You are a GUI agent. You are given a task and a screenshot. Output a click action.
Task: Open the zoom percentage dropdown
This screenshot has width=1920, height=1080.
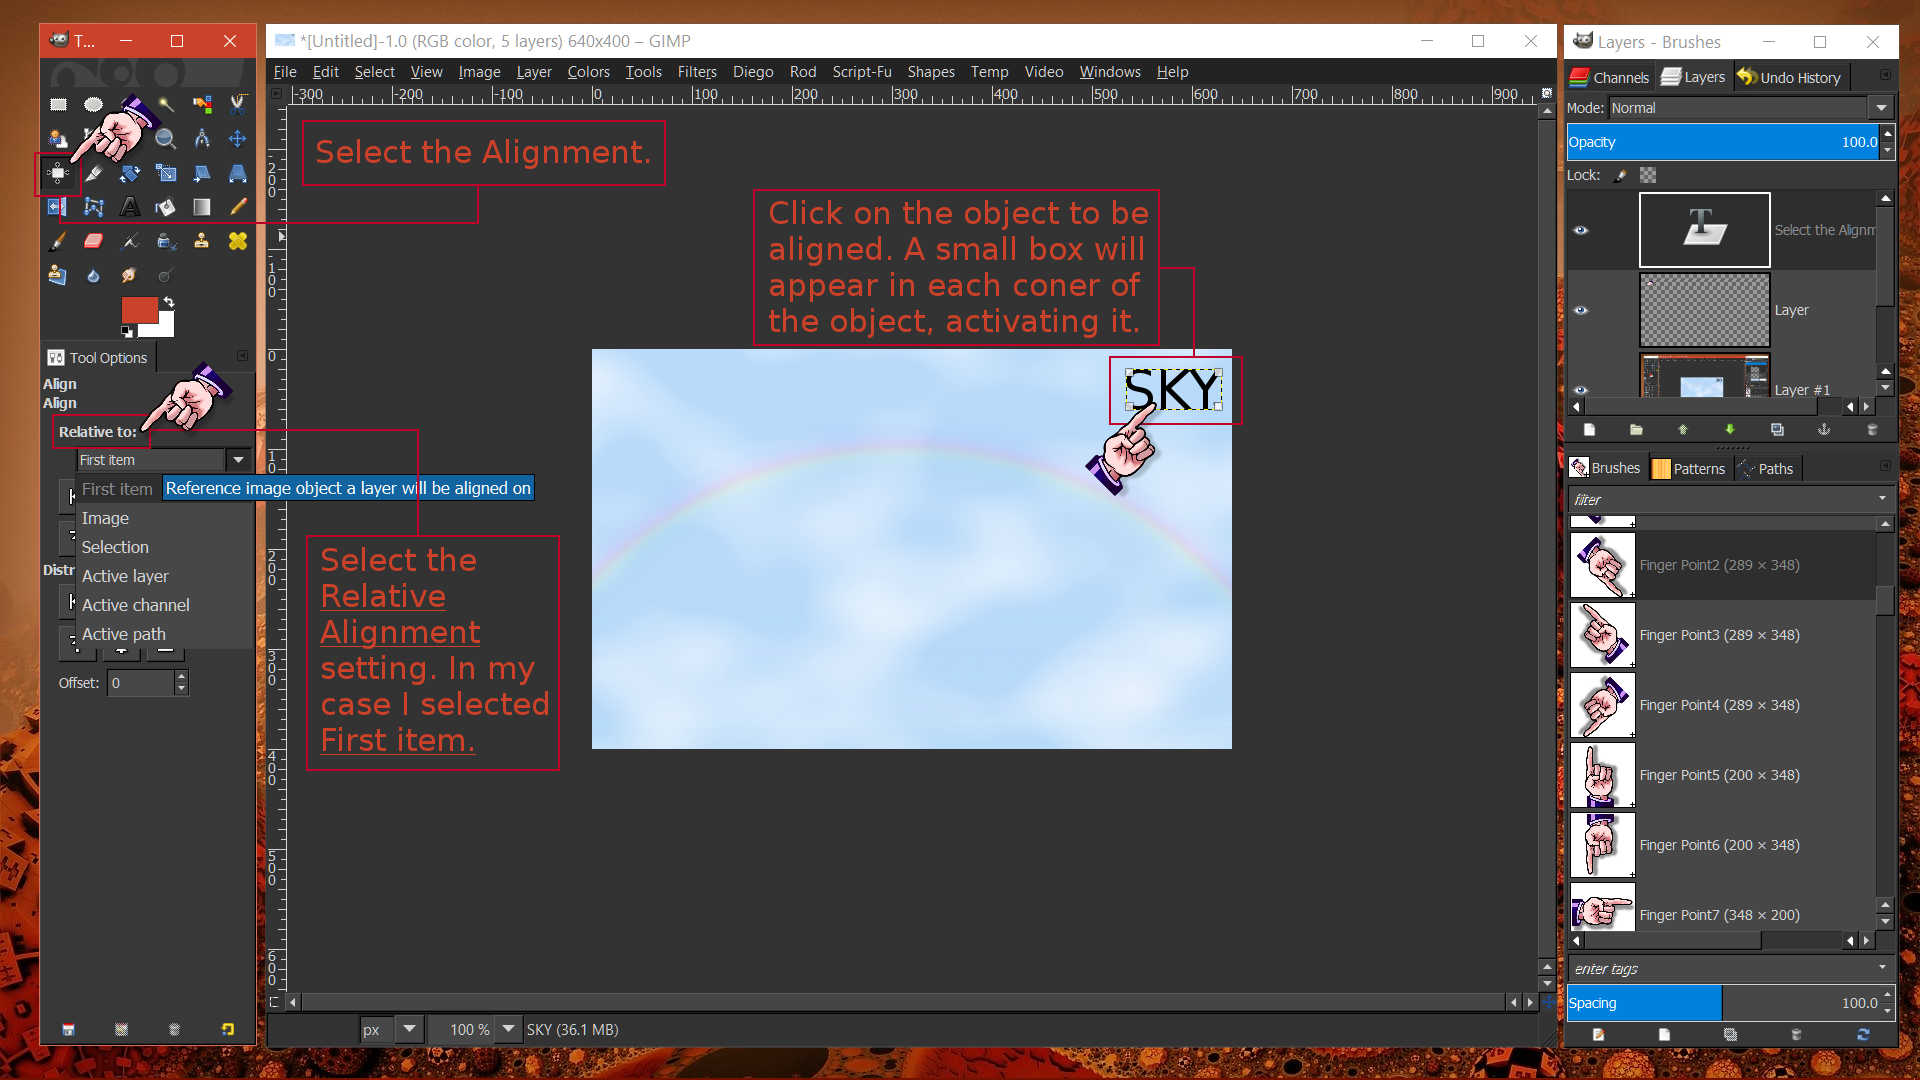click(x=508, y=1029)
